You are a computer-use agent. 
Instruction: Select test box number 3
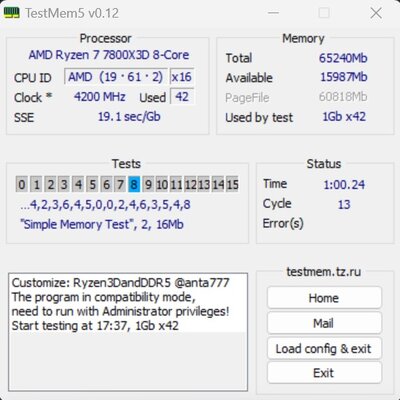click(x=64, y=184)
